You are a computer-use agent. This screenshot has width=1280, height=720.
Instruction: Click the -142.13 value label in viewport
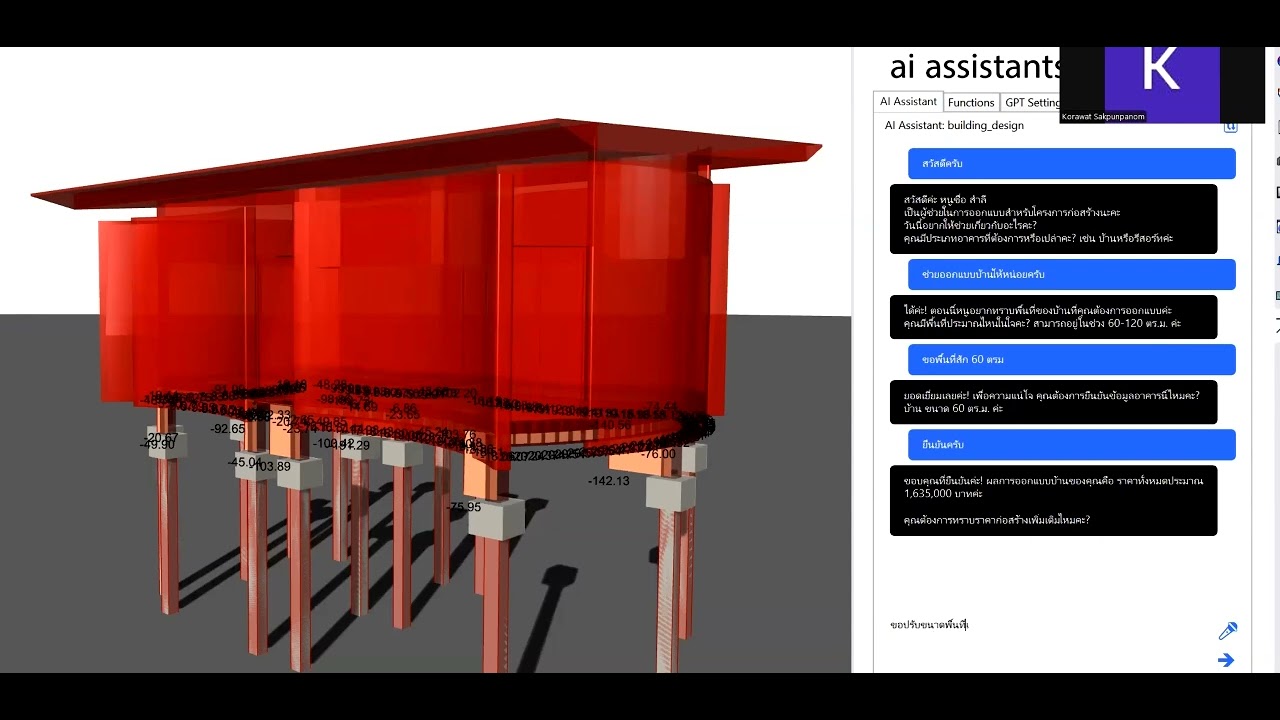point(608,481)
